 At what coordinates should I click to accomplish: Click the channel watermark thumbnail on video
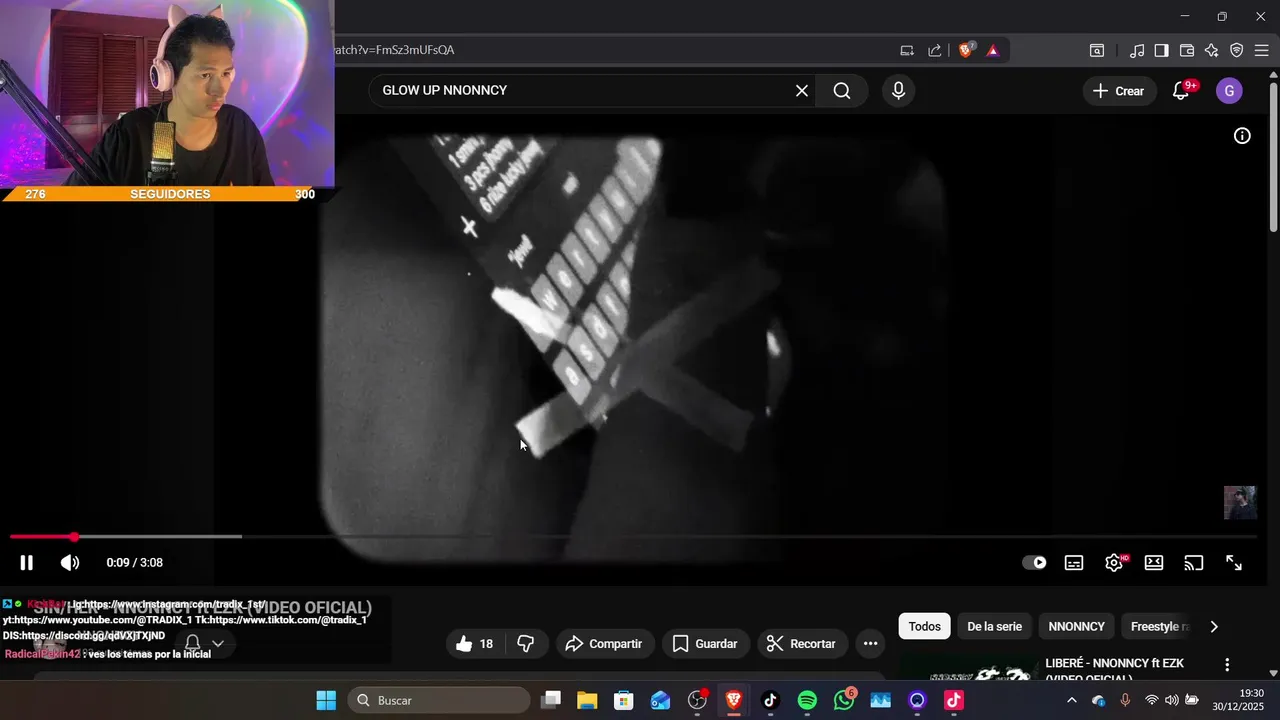pos(1240,503)
